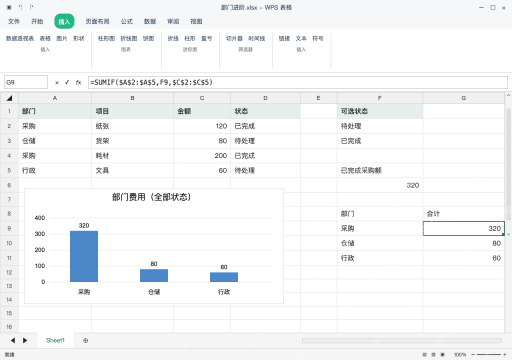Insert a symbol with 符号
Screen dimensions: 512x360
point(318,39)
